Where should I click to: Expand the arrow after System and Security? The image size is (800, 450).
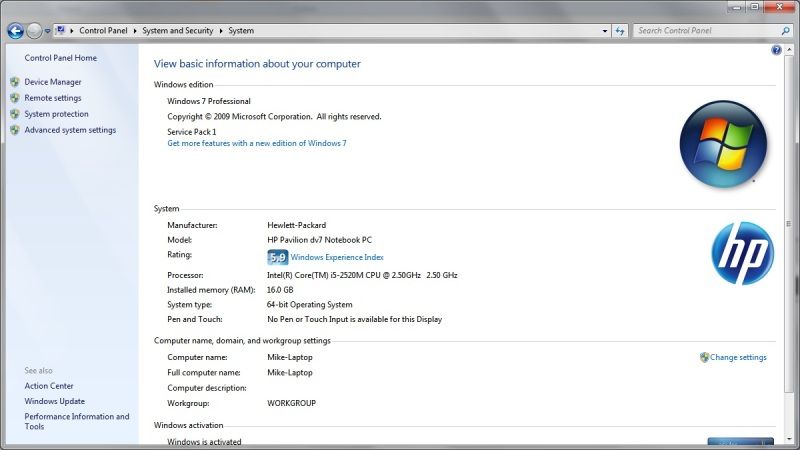[221, 31]
